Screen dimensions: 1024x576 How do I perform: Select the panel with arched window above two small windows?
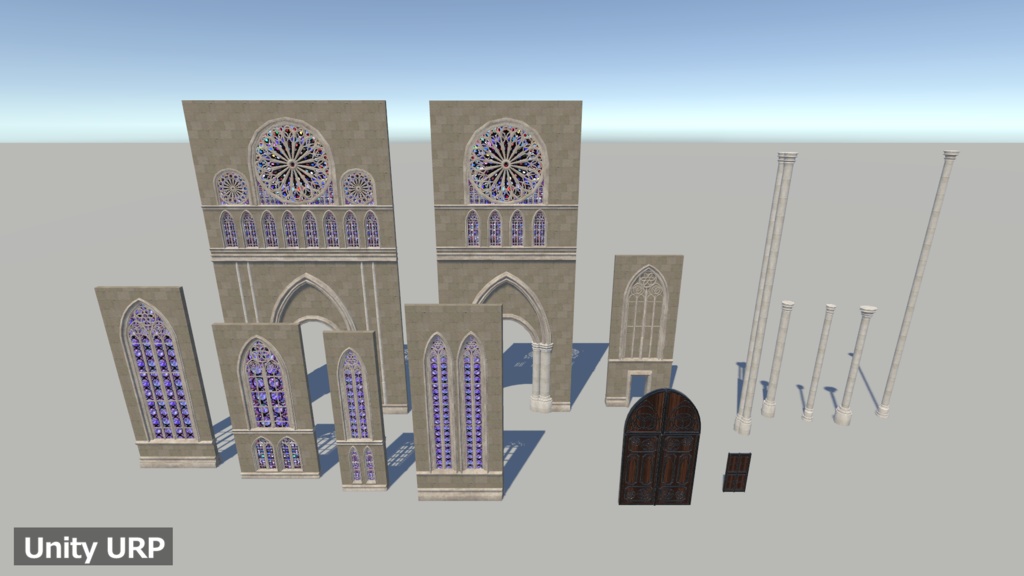(x=266, y=400)
